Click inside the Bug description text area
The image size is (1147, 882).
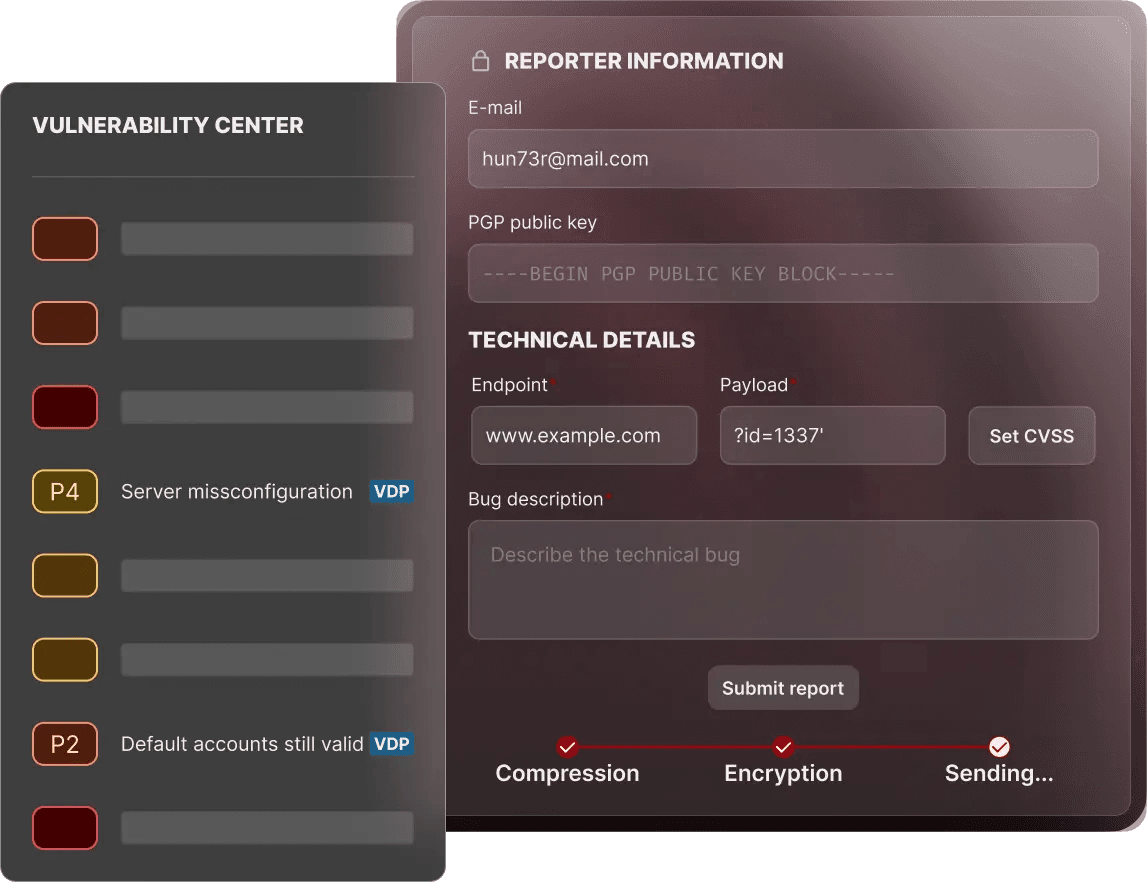pos(783,580)
